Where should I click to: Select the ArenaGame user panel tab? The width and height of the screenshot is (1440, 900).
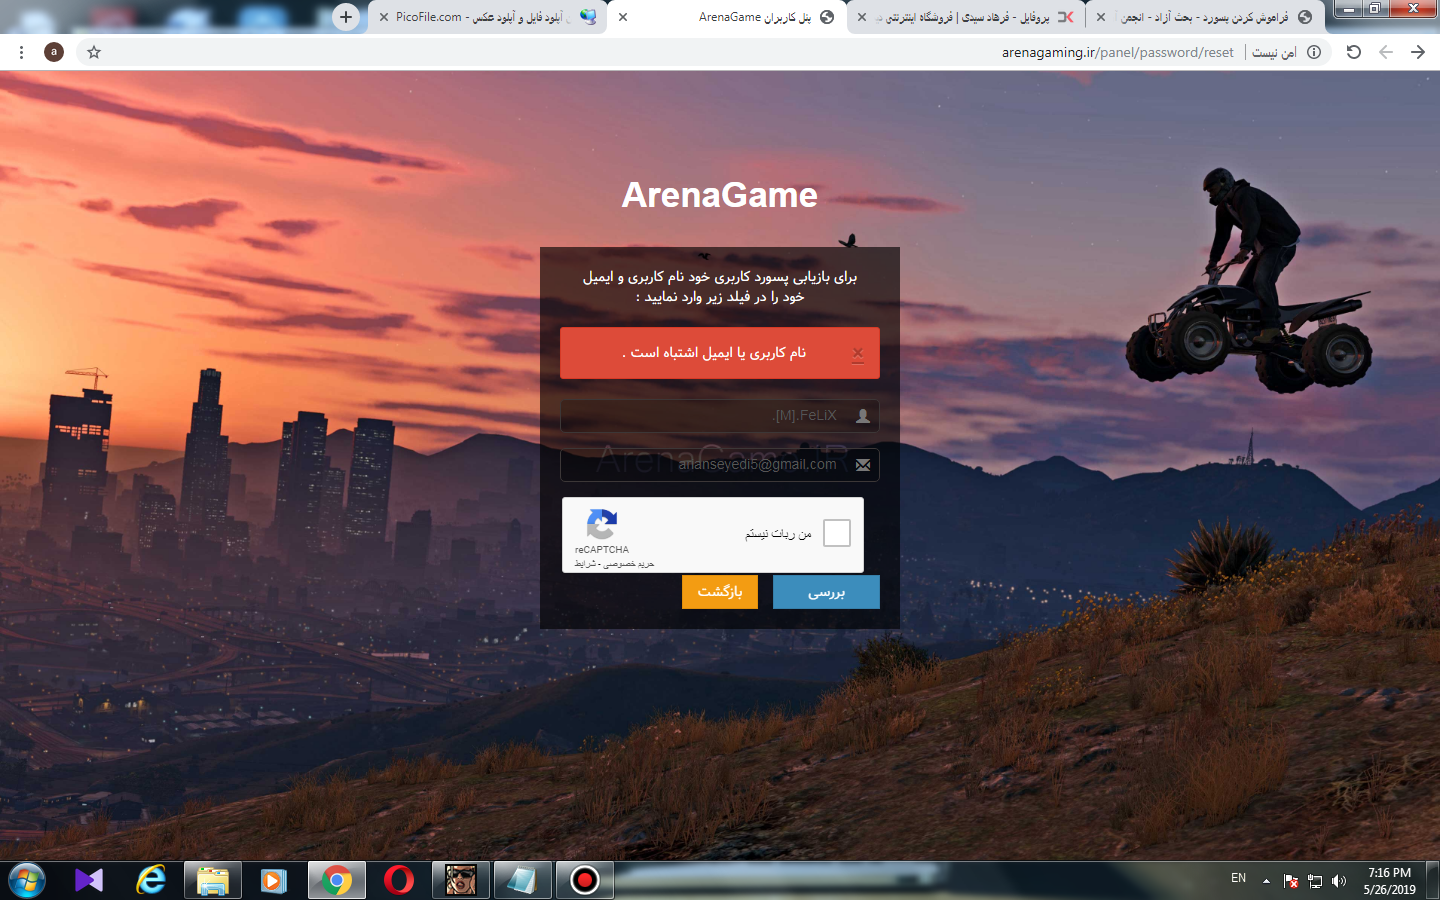(727, 17)
